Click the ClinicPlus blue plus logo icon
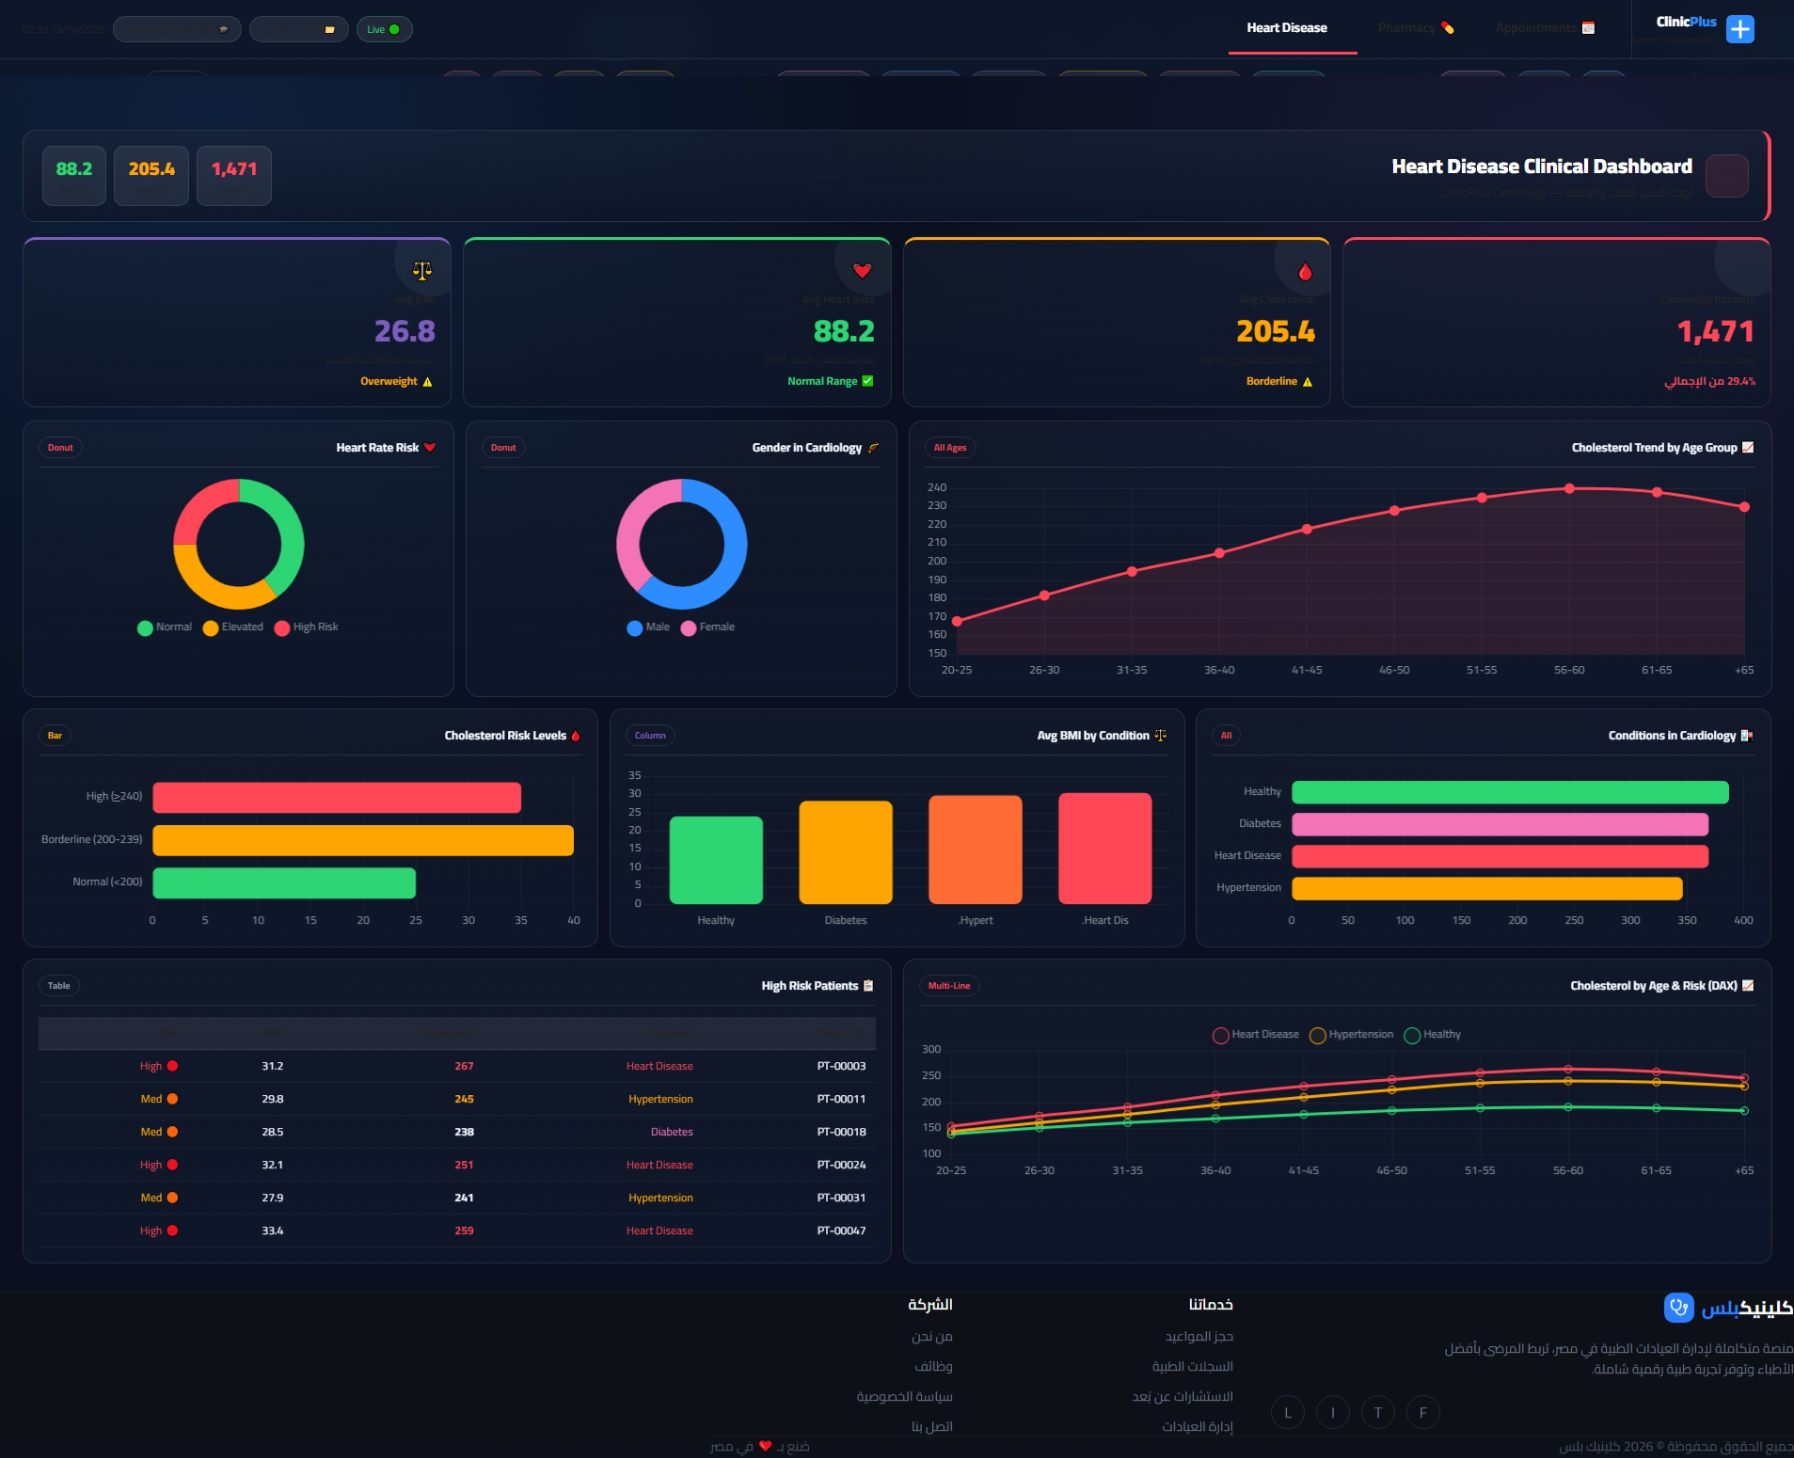 1740,29
